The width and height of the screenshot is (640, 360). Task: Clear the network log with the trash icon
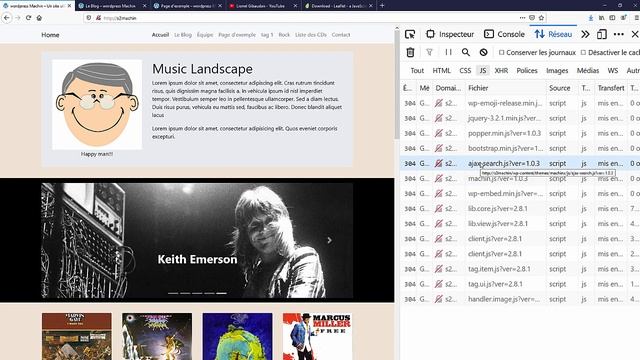pyautogui.click(x=410, y=52)
